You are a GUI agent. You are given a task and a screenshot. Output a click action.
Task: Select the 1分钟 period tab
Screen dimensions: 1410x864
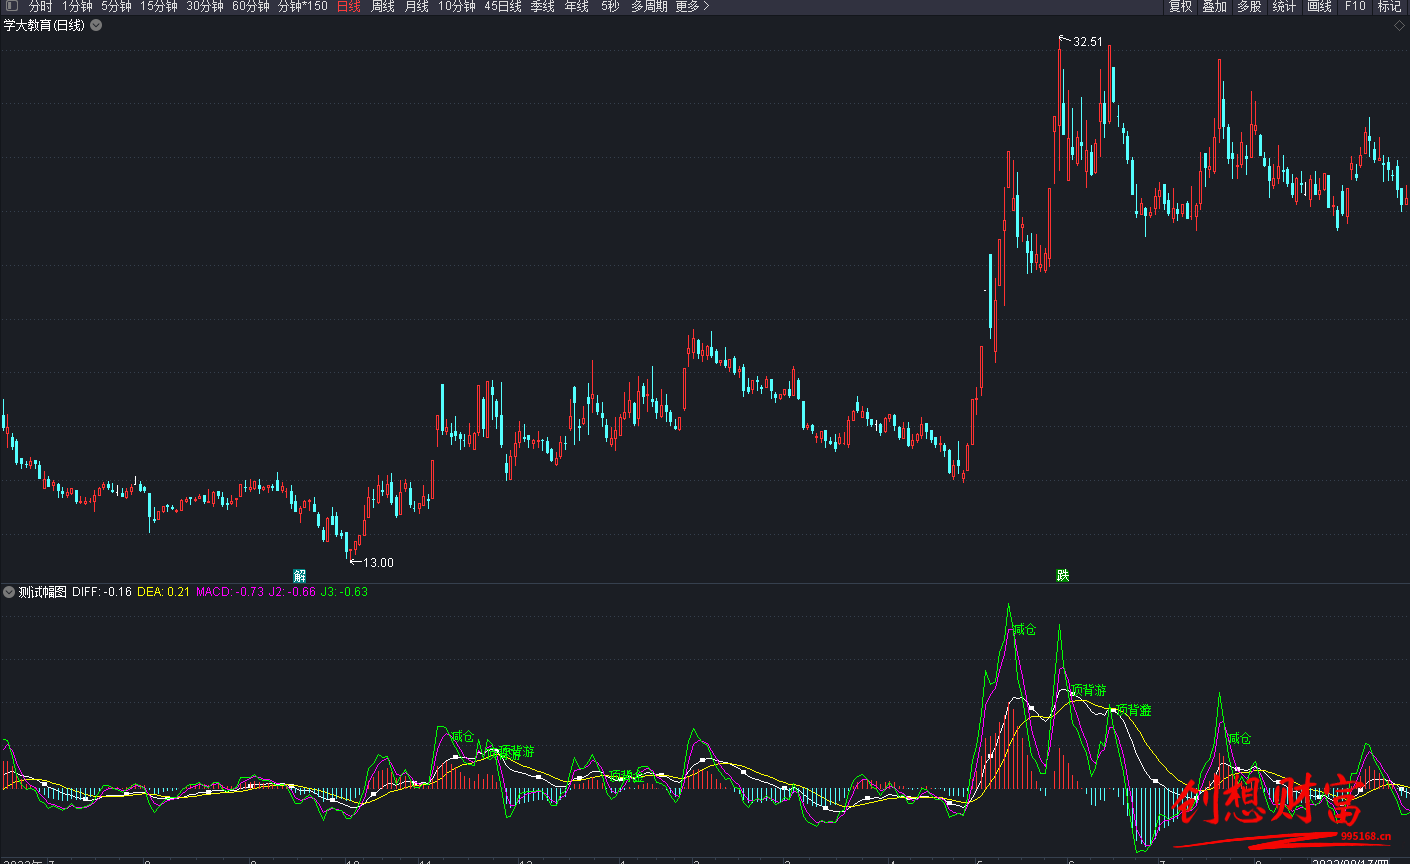(77, 6)
